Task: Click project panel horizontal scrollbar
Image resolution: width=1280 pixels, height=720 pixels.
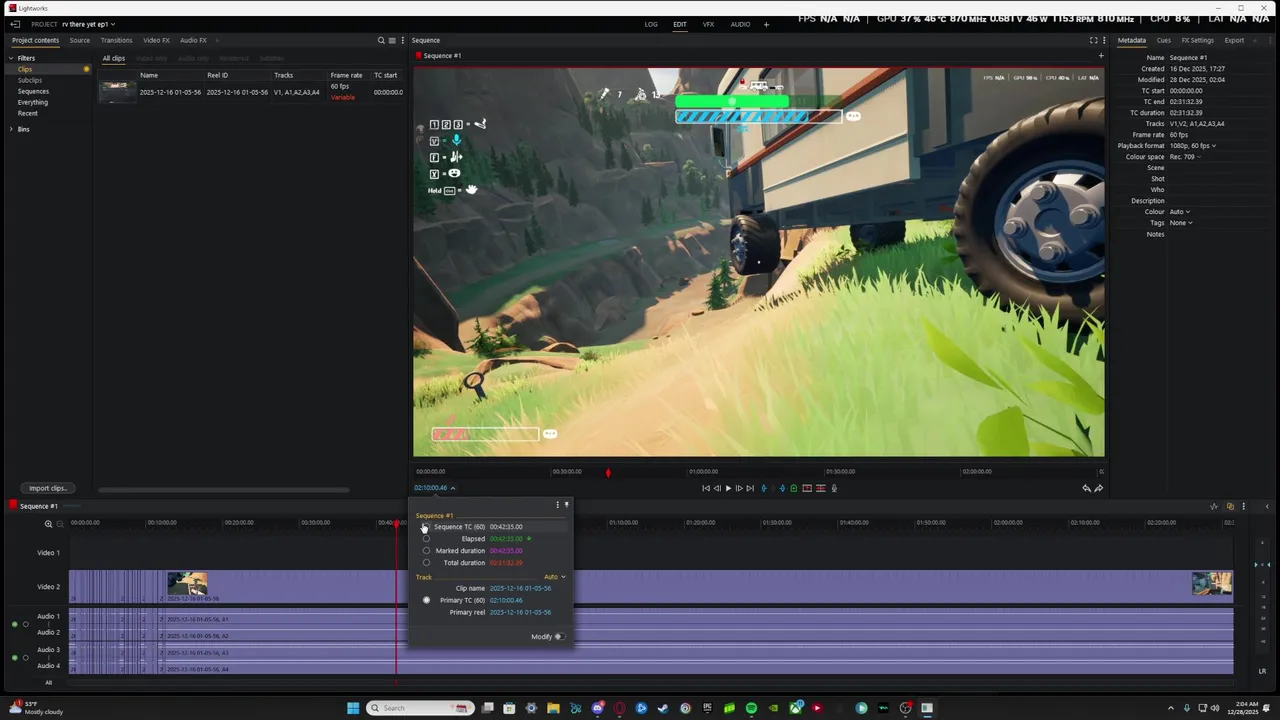Action: (x=223, y=489)
